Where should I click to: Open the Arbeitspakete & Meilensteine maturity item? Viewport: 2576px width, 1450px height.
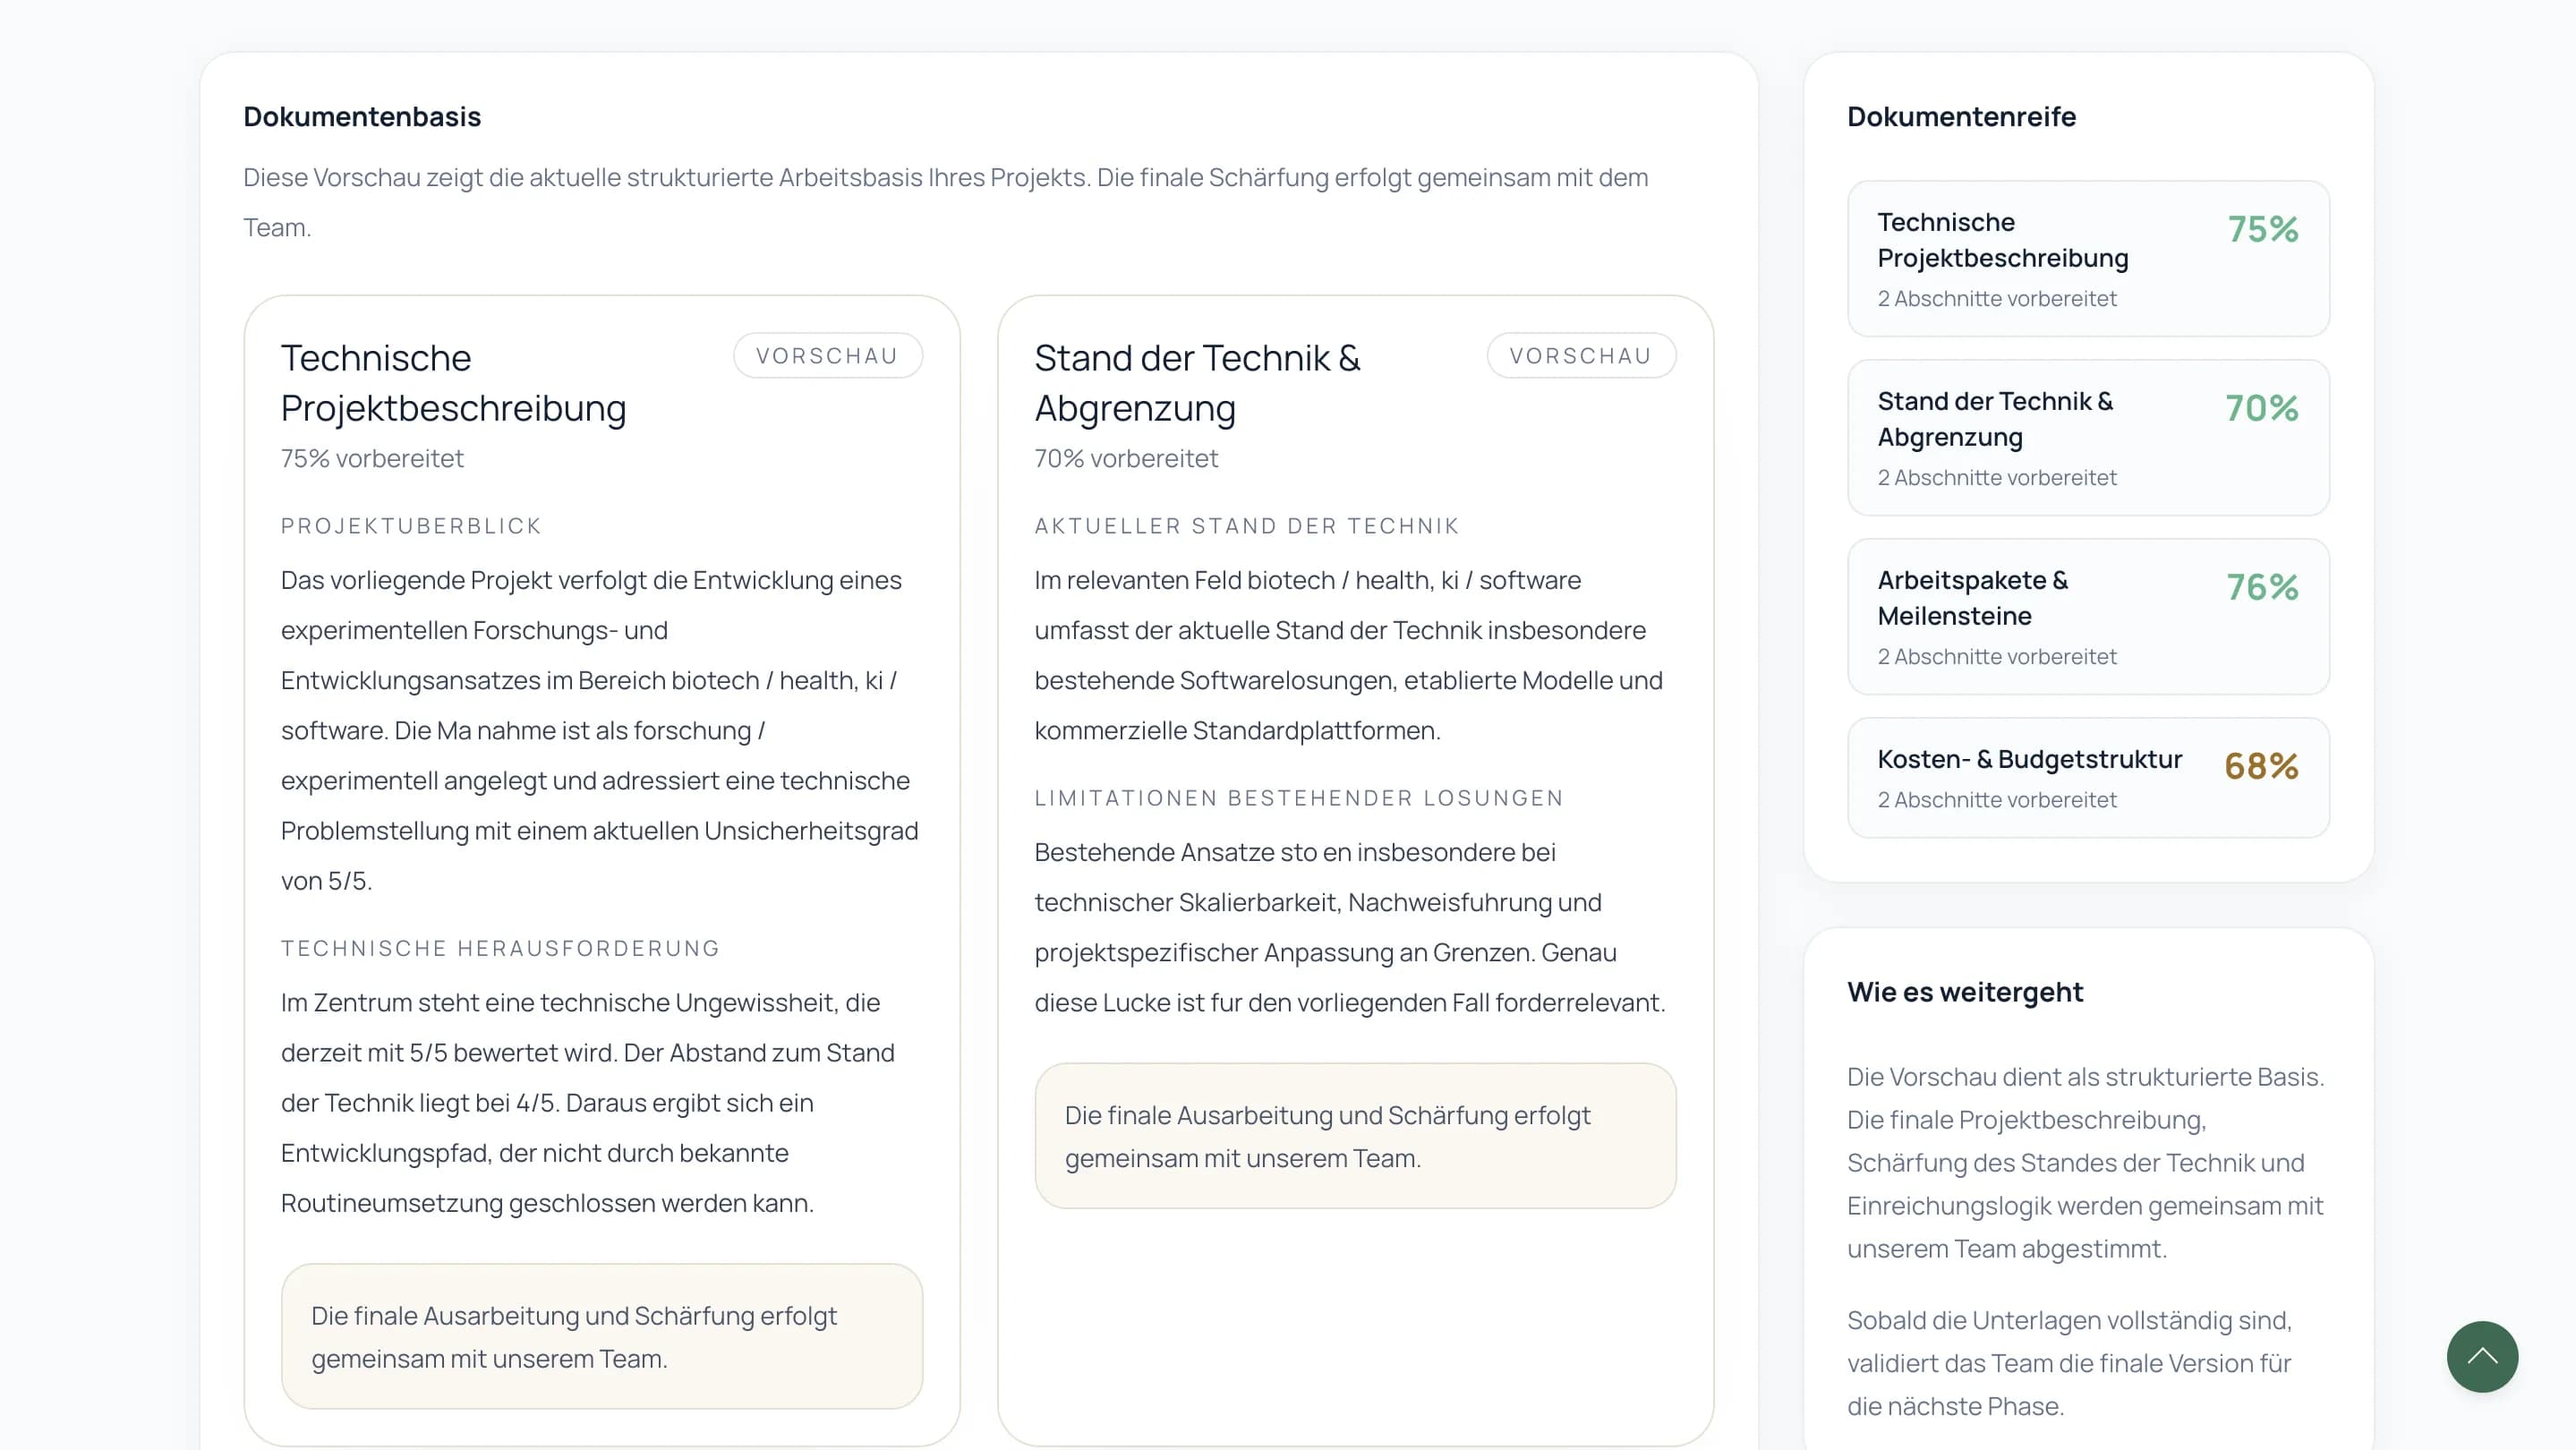2087,616
